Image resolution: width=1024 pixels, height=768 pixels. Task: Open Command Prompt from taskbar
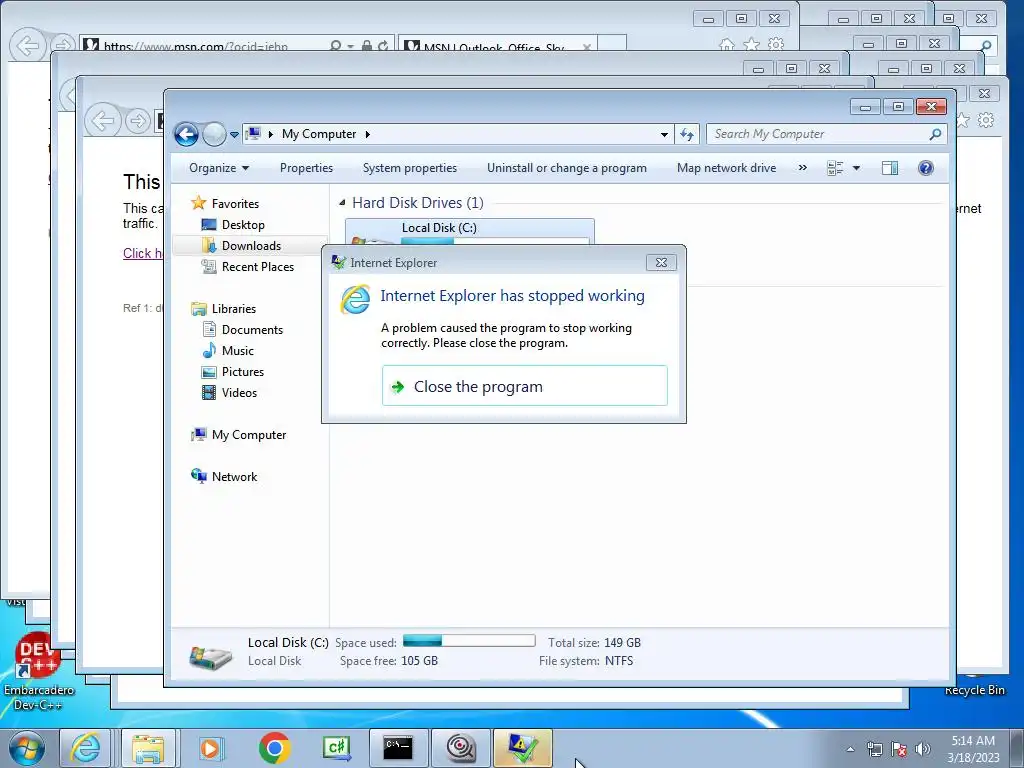point(398,748)
